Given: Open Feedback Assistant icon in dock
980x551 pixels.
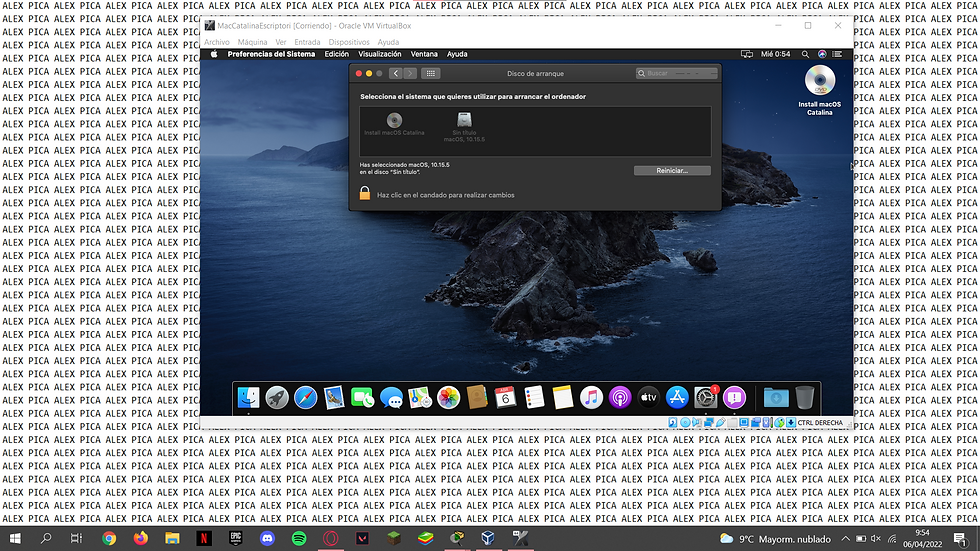Looking at the screenshot, I should coord(734,397).
